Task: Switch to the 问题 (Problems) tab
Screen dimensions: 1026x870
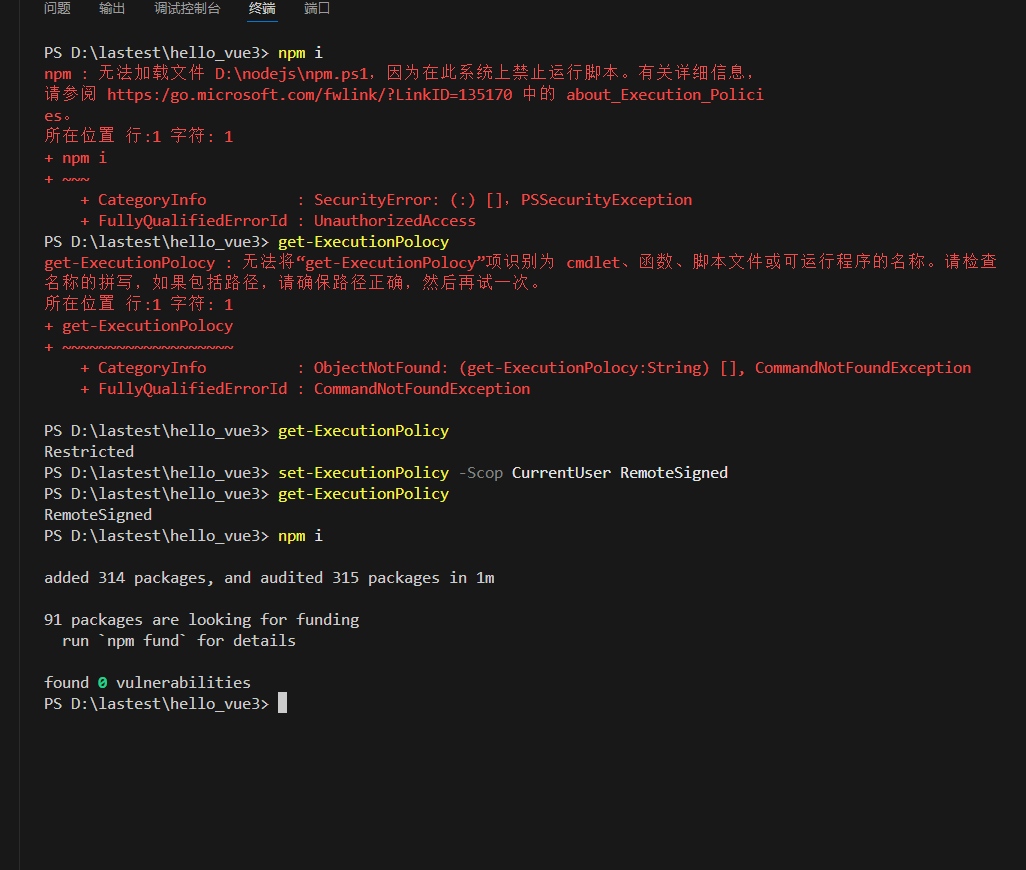Action: tap(56, 9)
